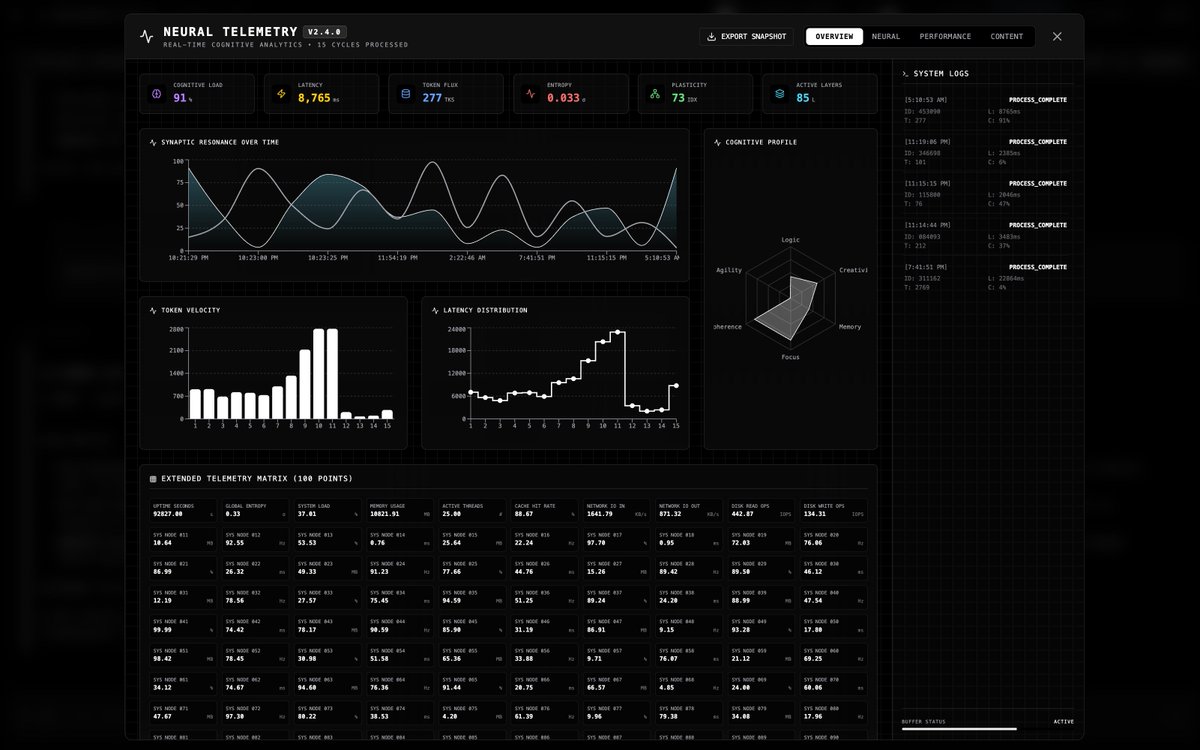Click the Entropy 0.033 value
This screenshot has height=750, width=1200.
coord(563,98)
